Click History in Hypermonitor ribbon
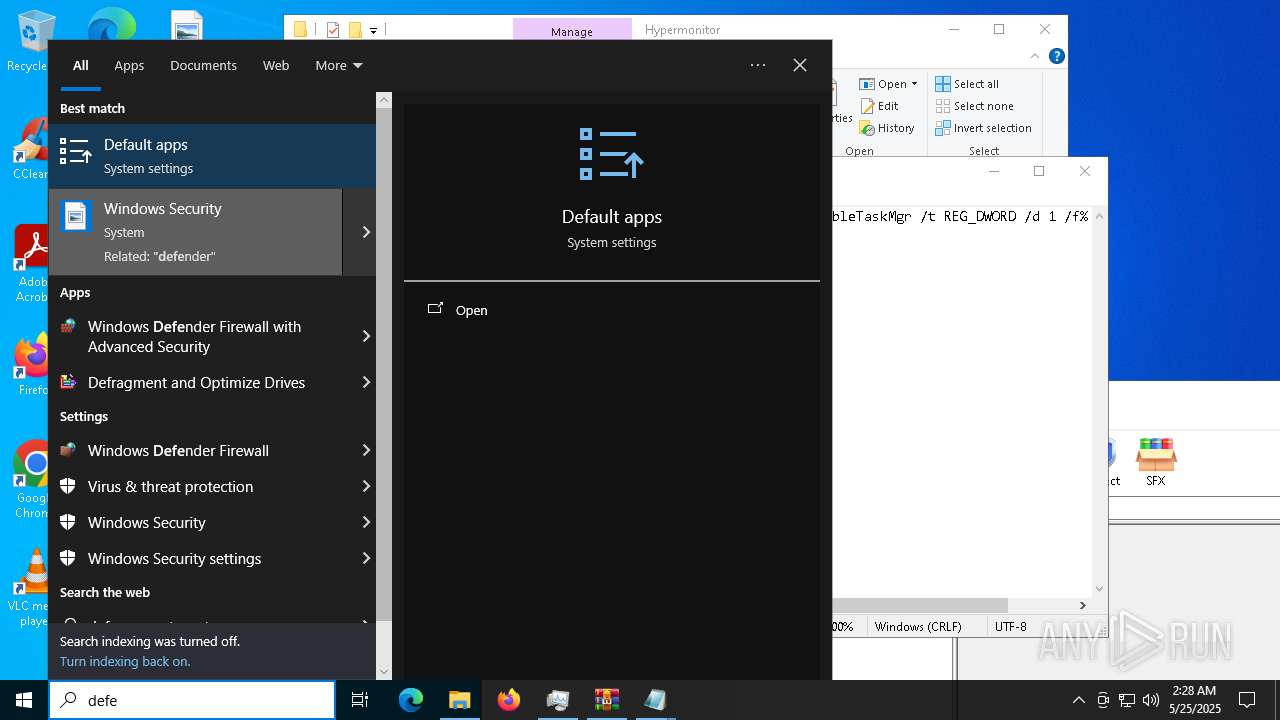The image size is (1280, 720). point(887,128)
